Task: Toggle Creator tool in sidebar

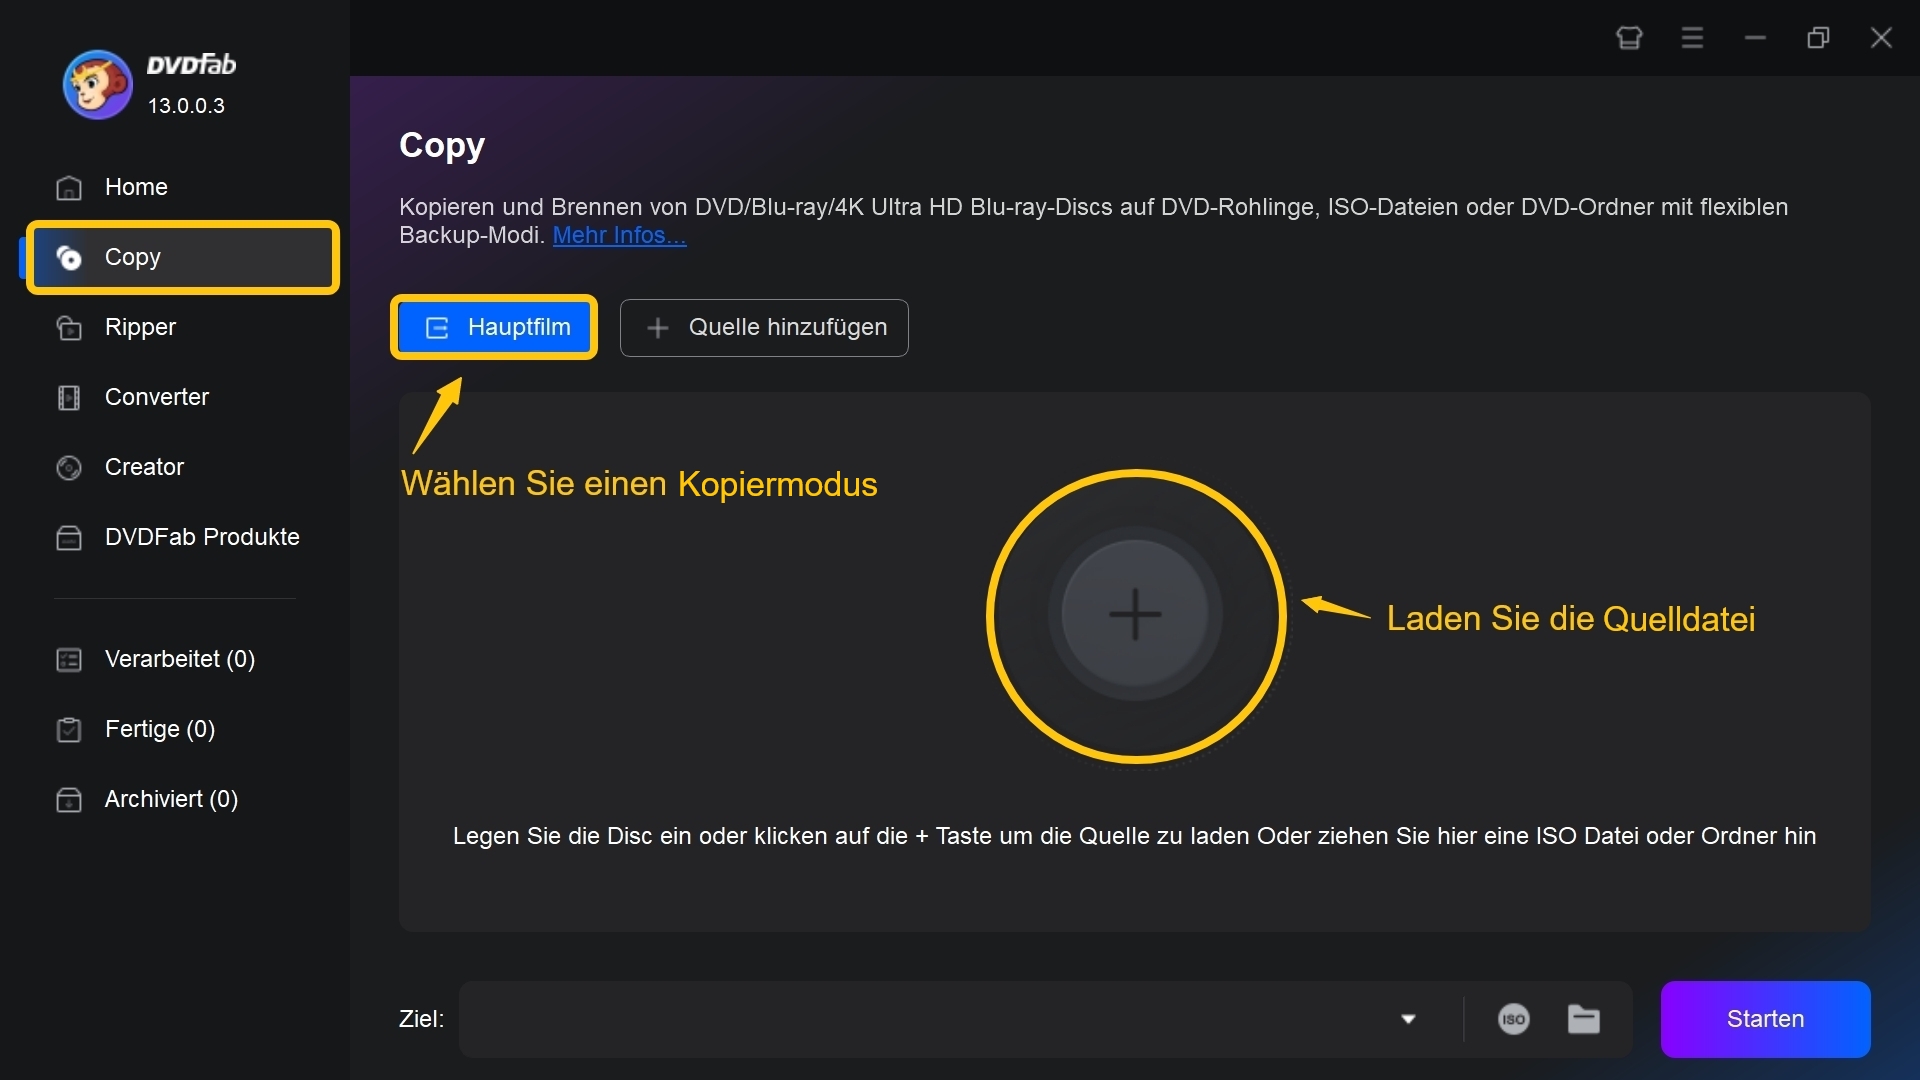Action: pos(145,465)
